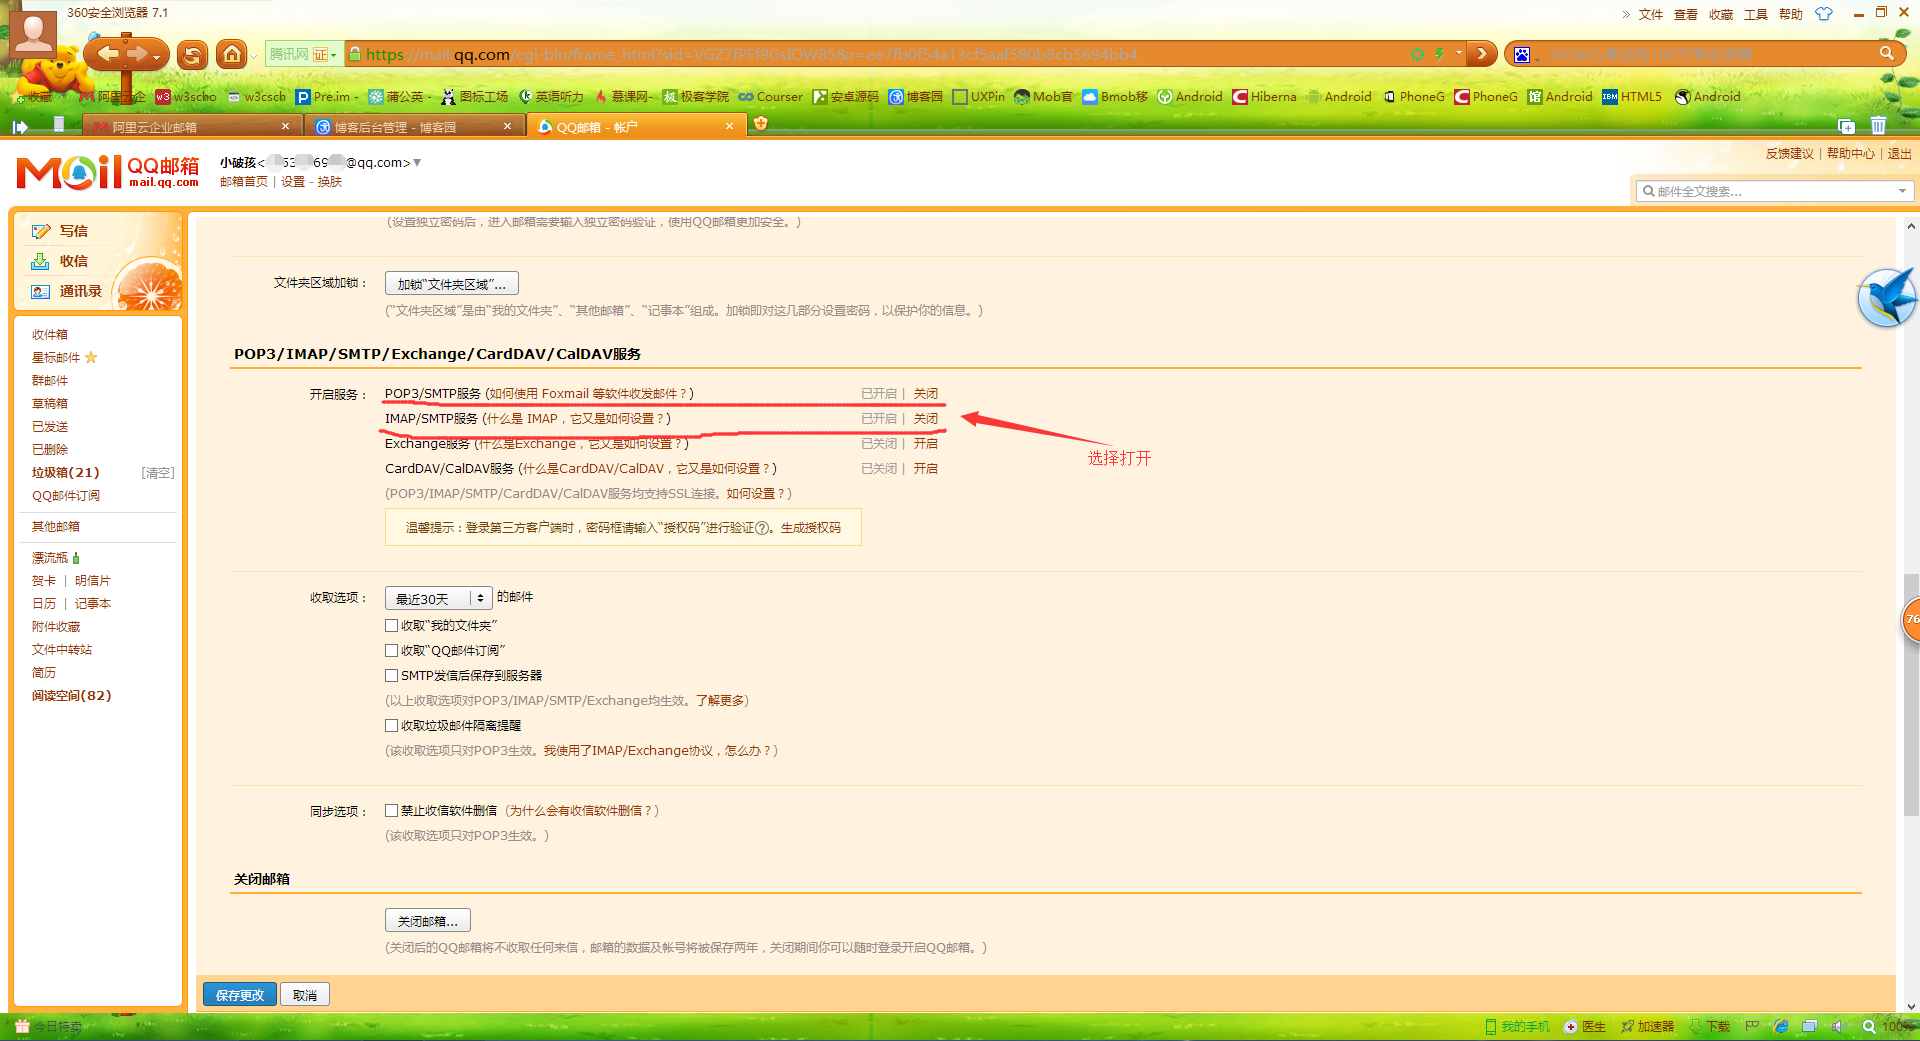Open the browser skin shirt icon
Screen dimensions: 1920x1041
point(1824,14)
